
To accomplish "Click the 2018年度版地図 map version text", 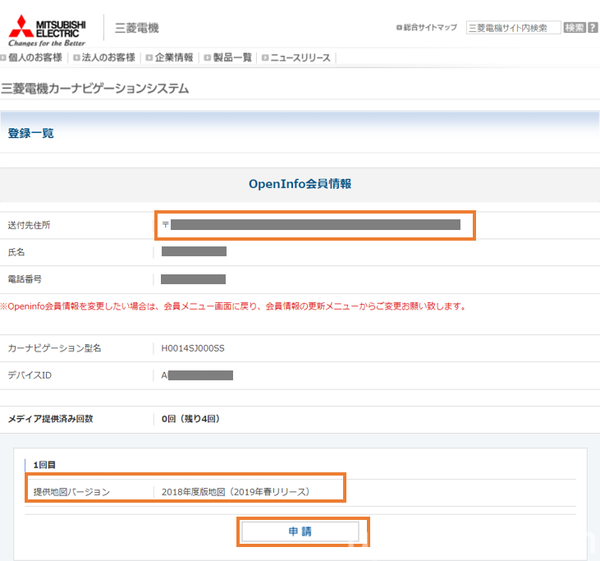I will pyautogui.click(x=236, y=491).
